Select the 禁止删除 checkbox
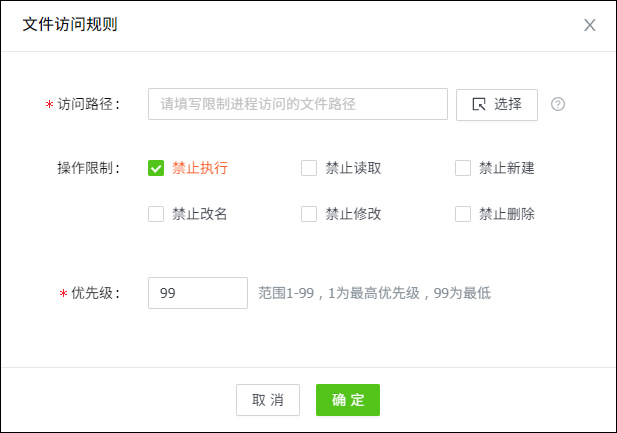Image resolution: width=617 pixels, height=433 pixels. (463, 214)
